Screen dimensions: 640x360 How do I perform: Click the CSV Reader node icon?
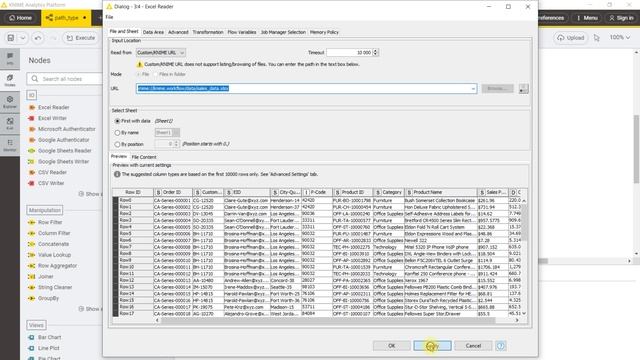(x=31, y=173)
